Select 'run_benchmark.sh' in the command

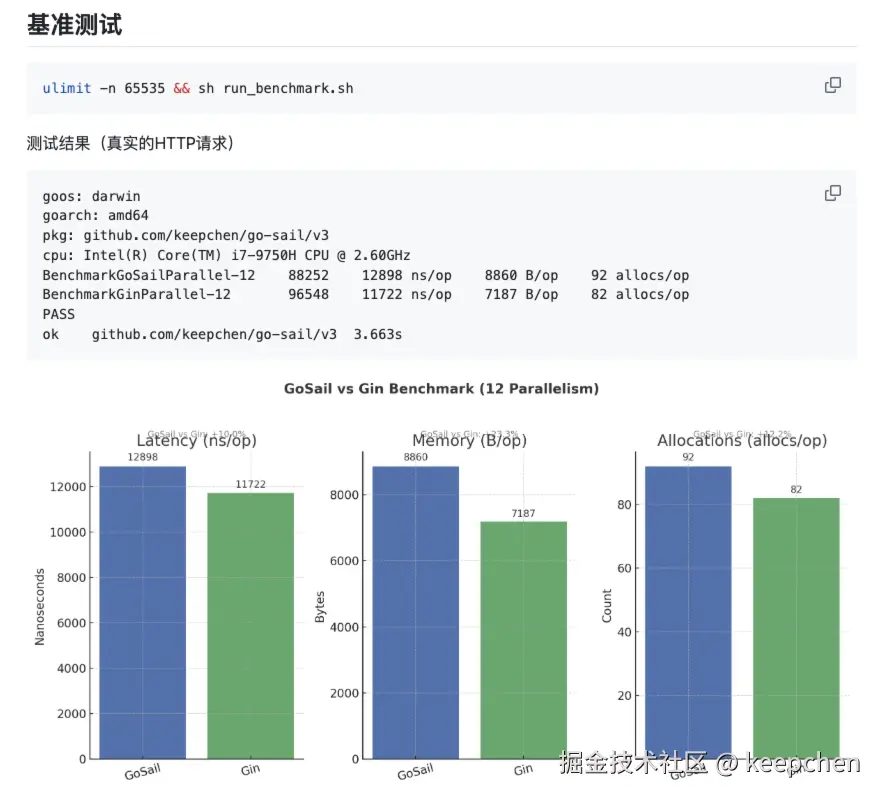pyautogui.click(x=288, y=89)
